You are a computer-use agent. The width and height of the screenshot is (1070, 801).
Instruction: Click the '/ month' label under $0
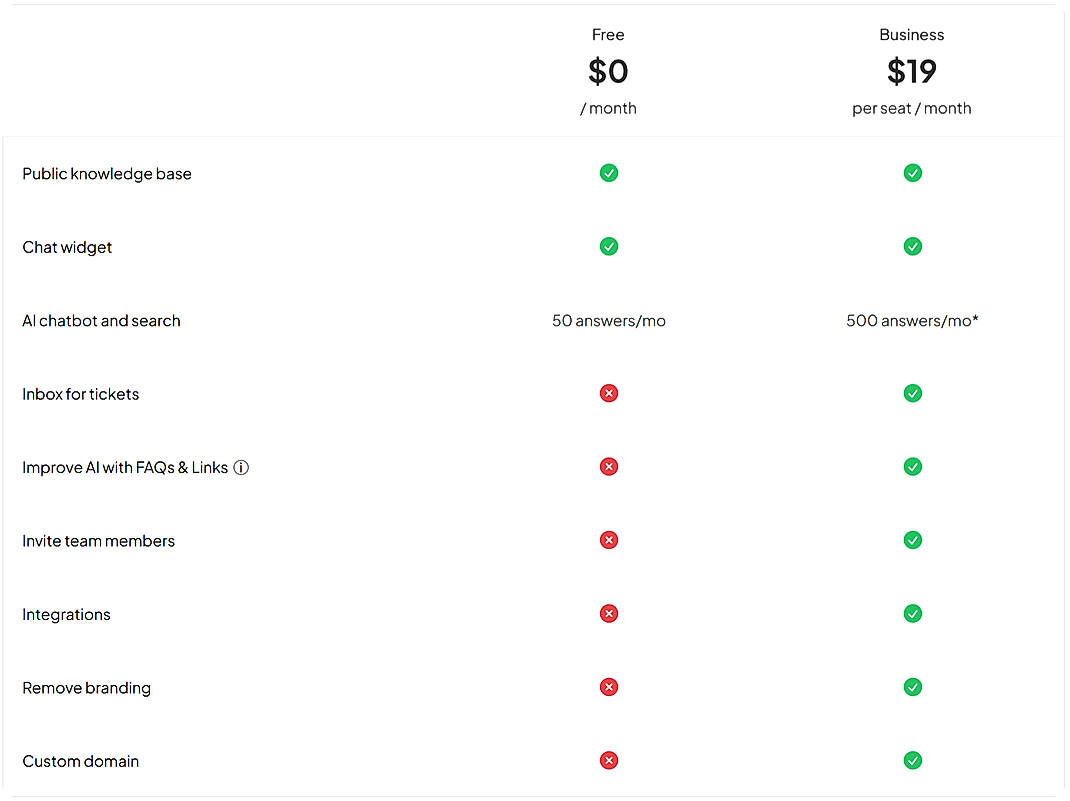pyautogui.click(x=608, y=108)
